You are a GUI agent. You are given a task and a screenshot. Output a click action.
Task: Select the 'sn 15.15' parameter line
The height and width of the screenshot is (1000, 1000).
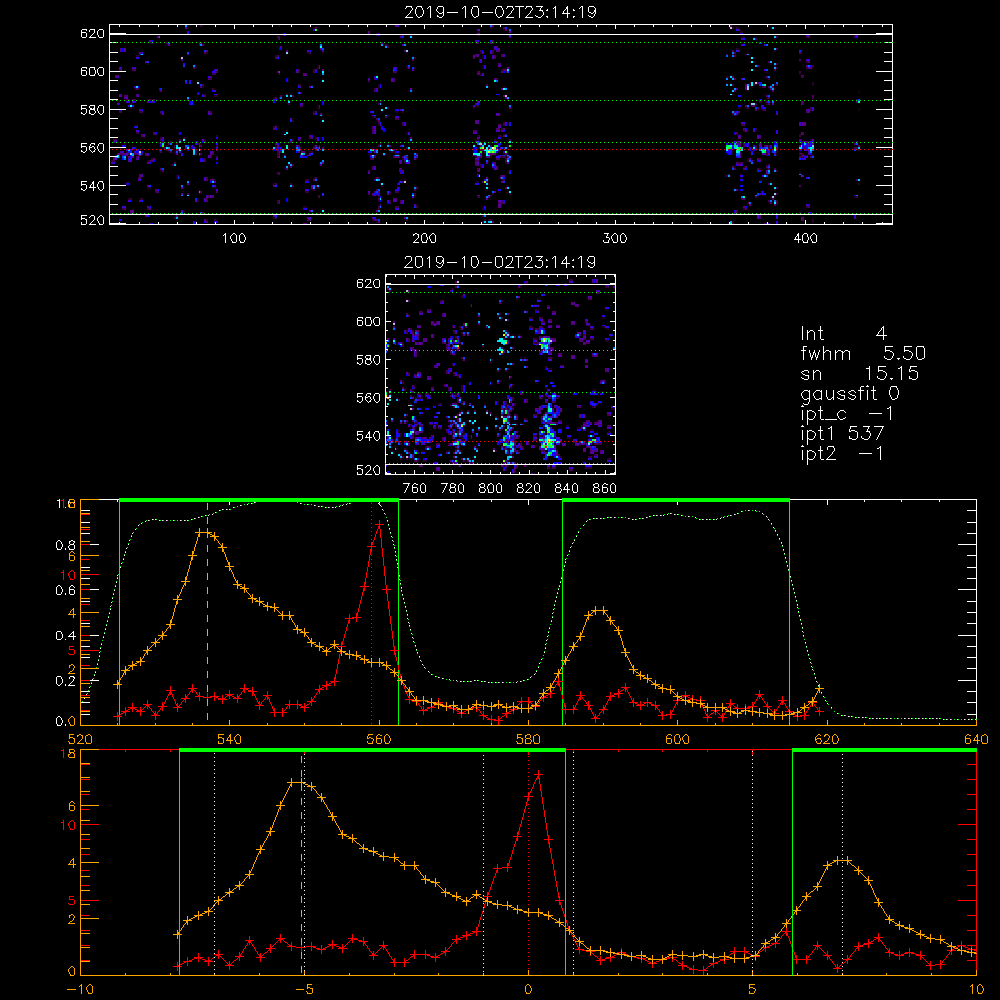click(x=860, y=373)
